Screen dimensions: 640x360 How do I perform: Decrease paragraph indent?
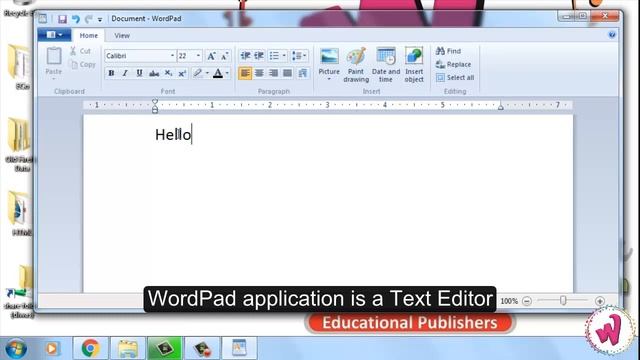pos(245,56)
